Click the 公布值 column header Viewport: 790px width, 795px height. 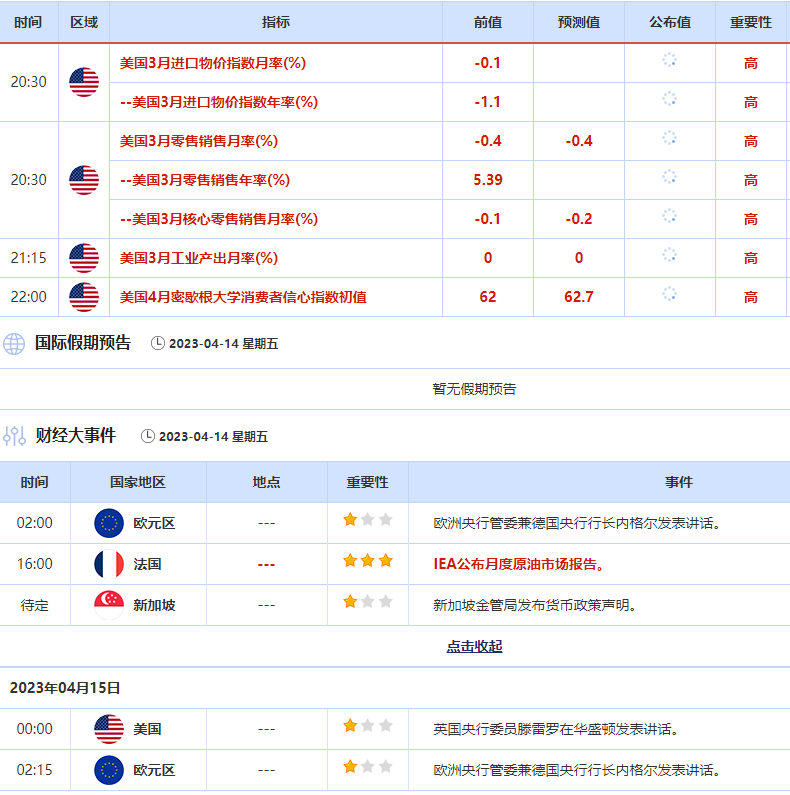(x=669, y=22)
